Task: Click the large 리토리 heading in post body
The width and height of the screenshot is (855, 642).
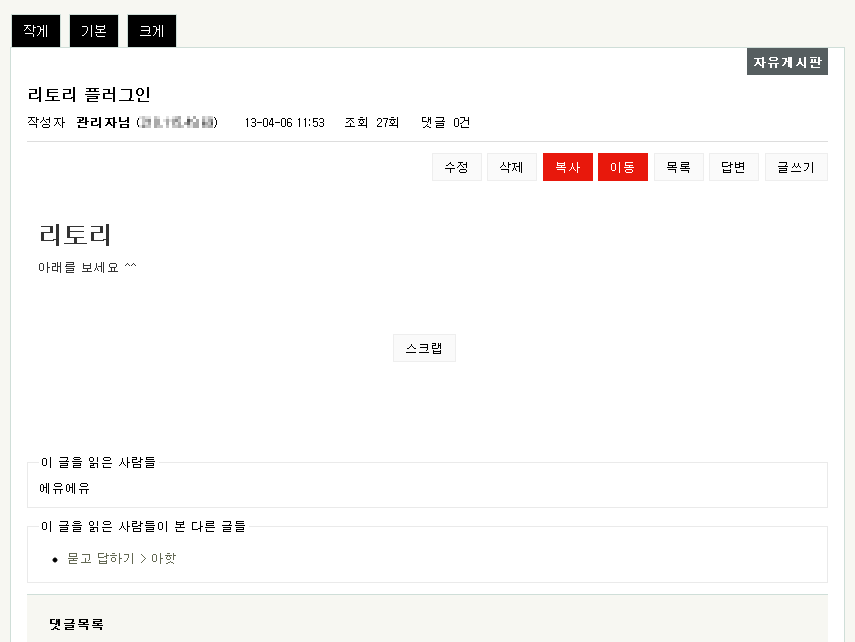Action: 75,235
